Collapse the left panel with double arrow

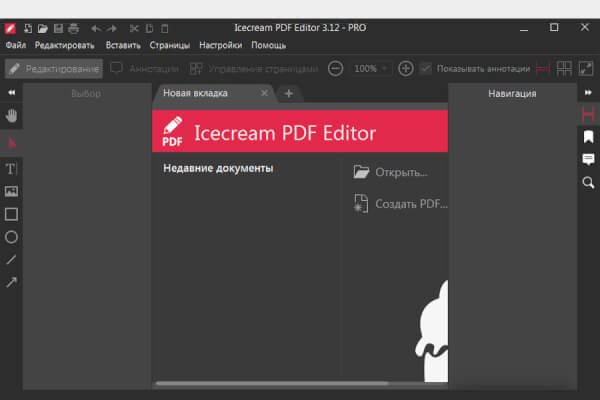[x=11, y=93]
